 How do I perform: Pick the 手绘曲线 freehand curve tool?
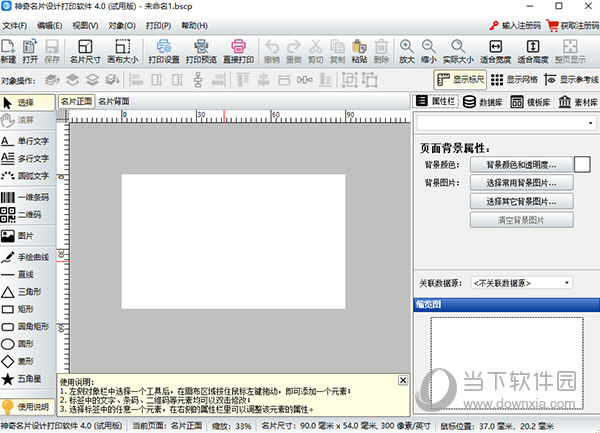25,257
